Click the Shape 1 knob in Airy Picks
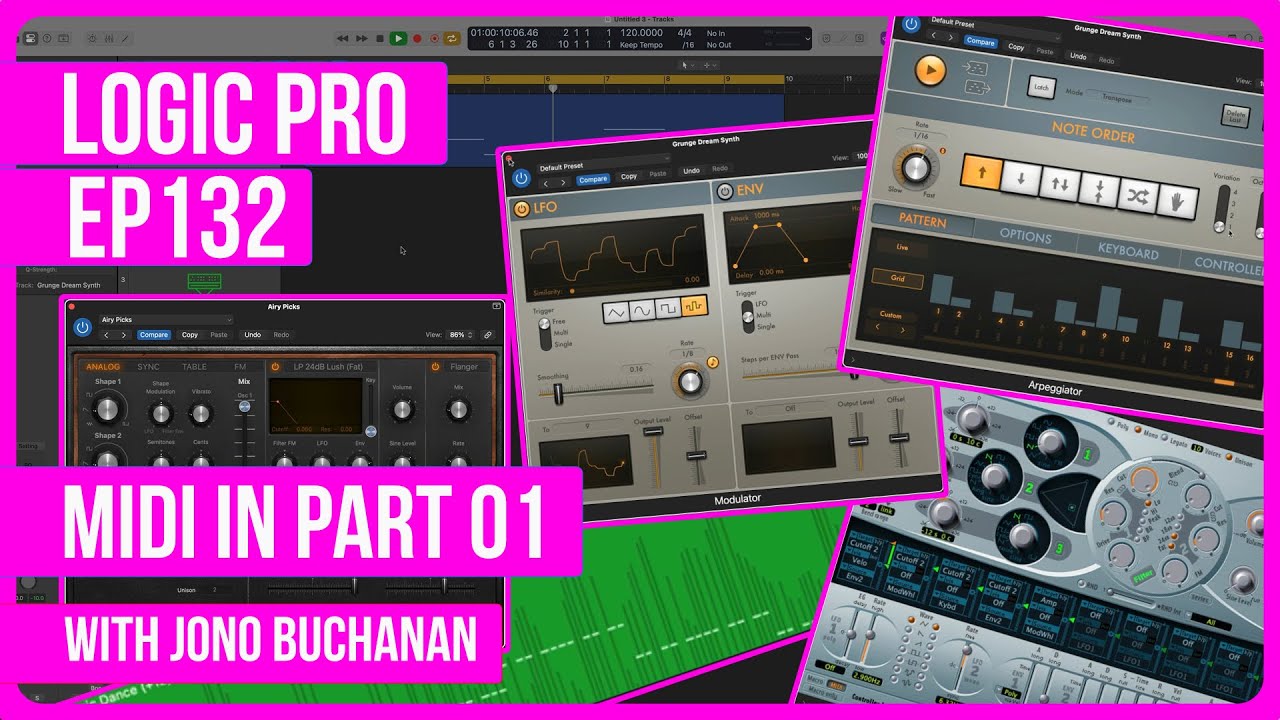 [x=107, y=407]
